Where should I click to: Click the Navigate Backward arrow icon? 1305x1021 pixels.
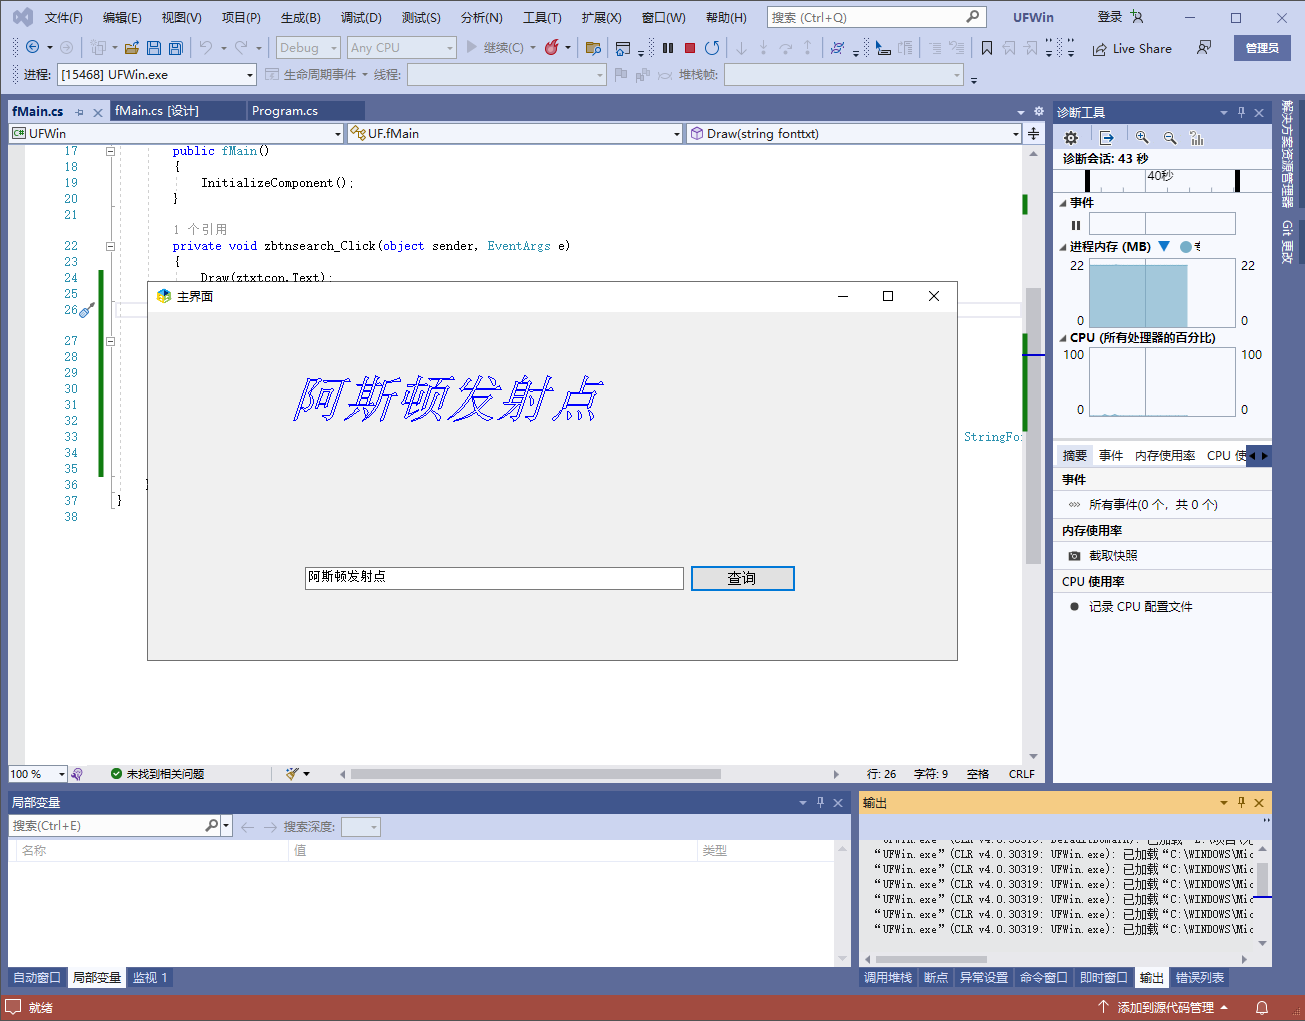[x=32, y=47]
